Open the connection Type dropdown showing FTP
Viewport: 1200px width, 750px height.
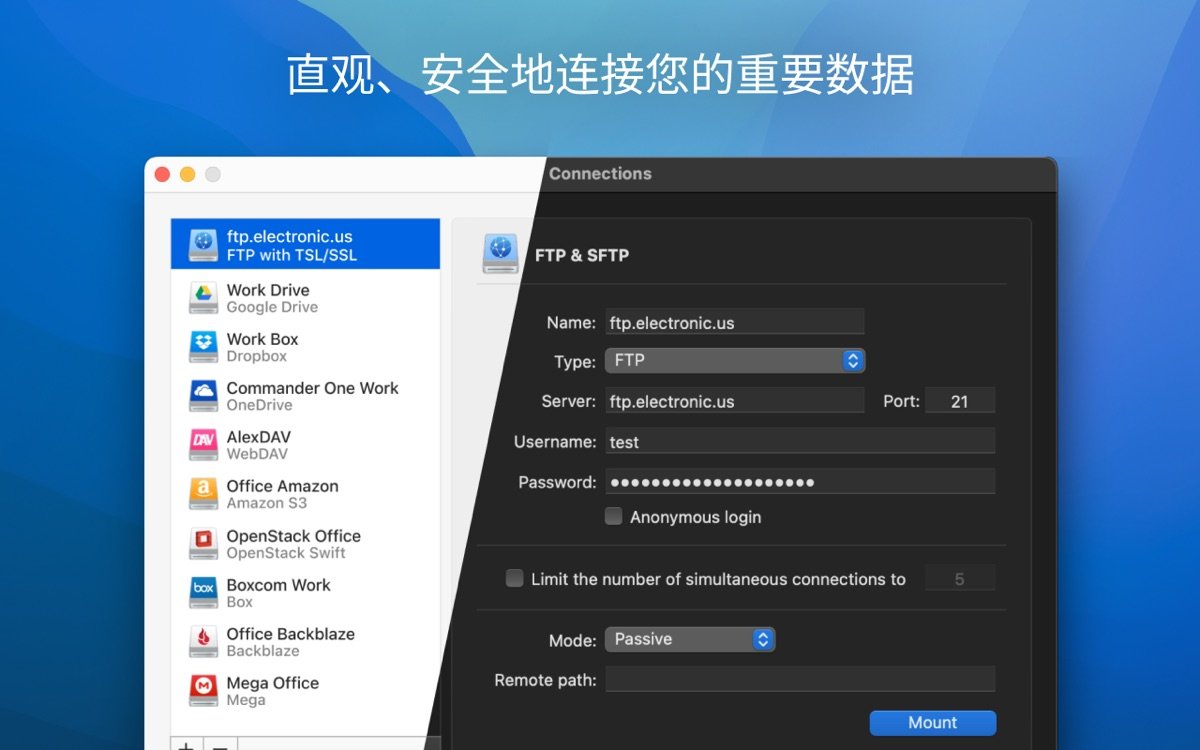coord(735,360)
